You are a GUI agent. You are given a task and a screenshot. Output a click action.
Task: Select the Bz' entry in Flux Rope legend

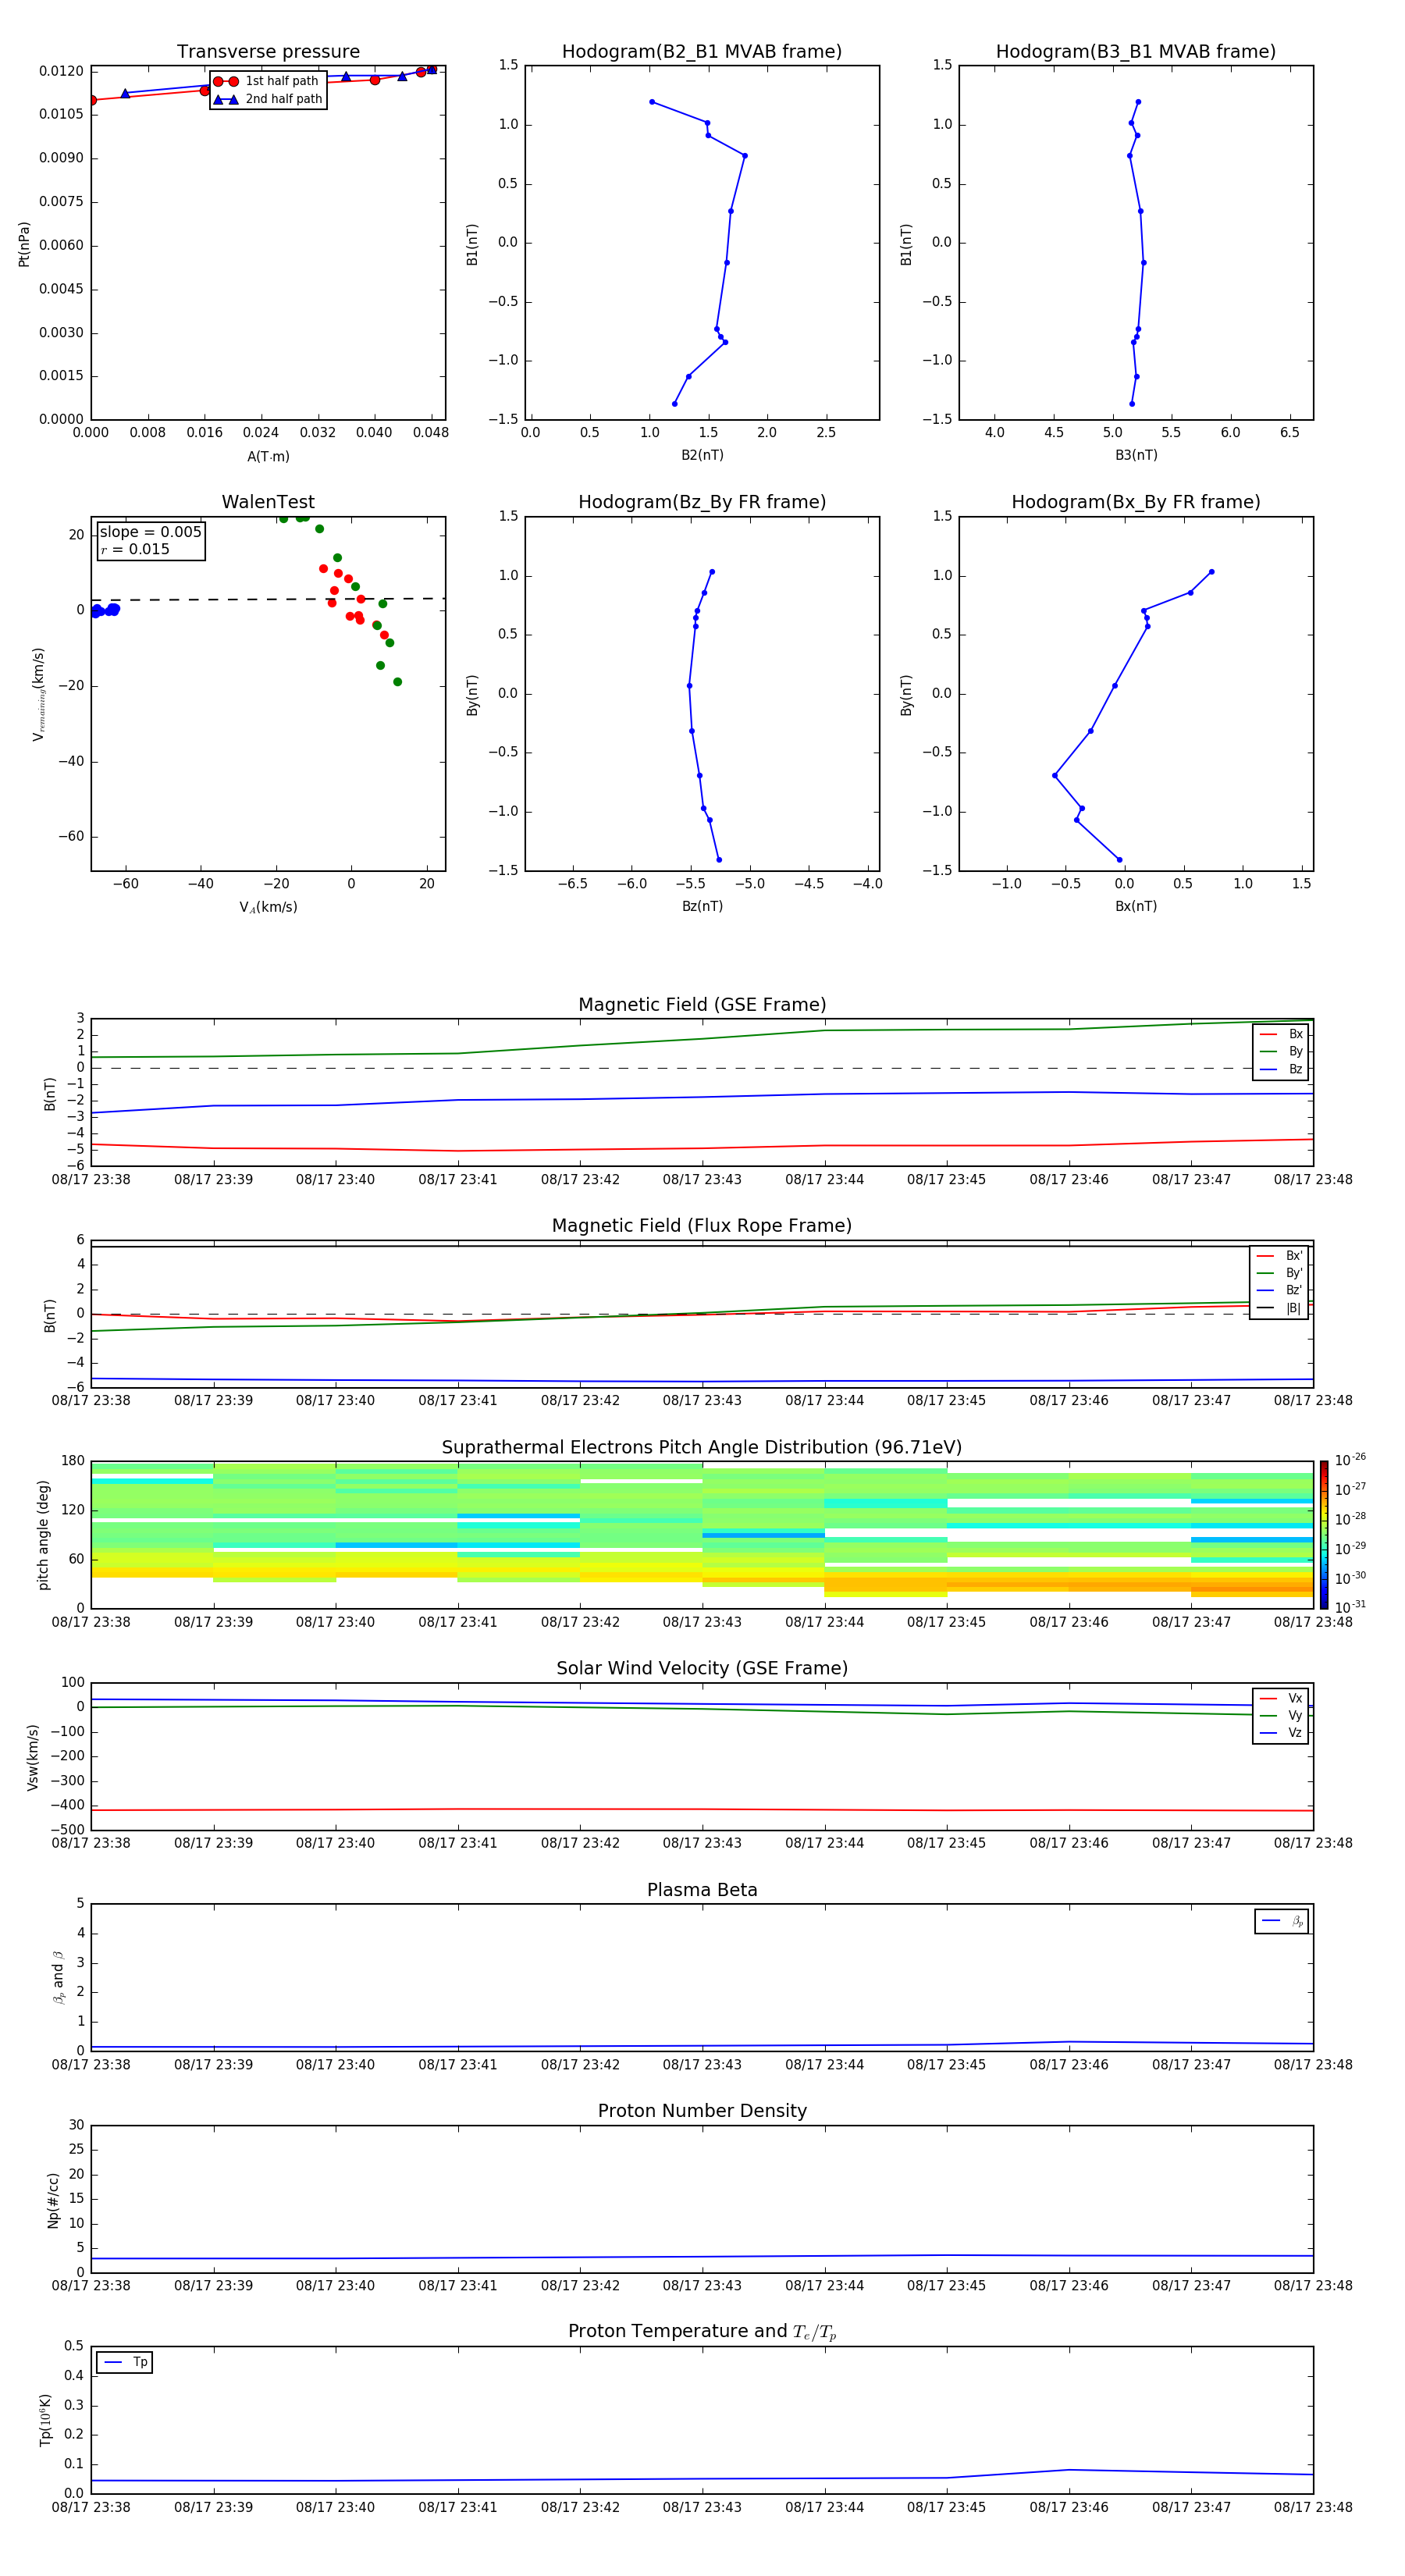tap(1279, 1291)
